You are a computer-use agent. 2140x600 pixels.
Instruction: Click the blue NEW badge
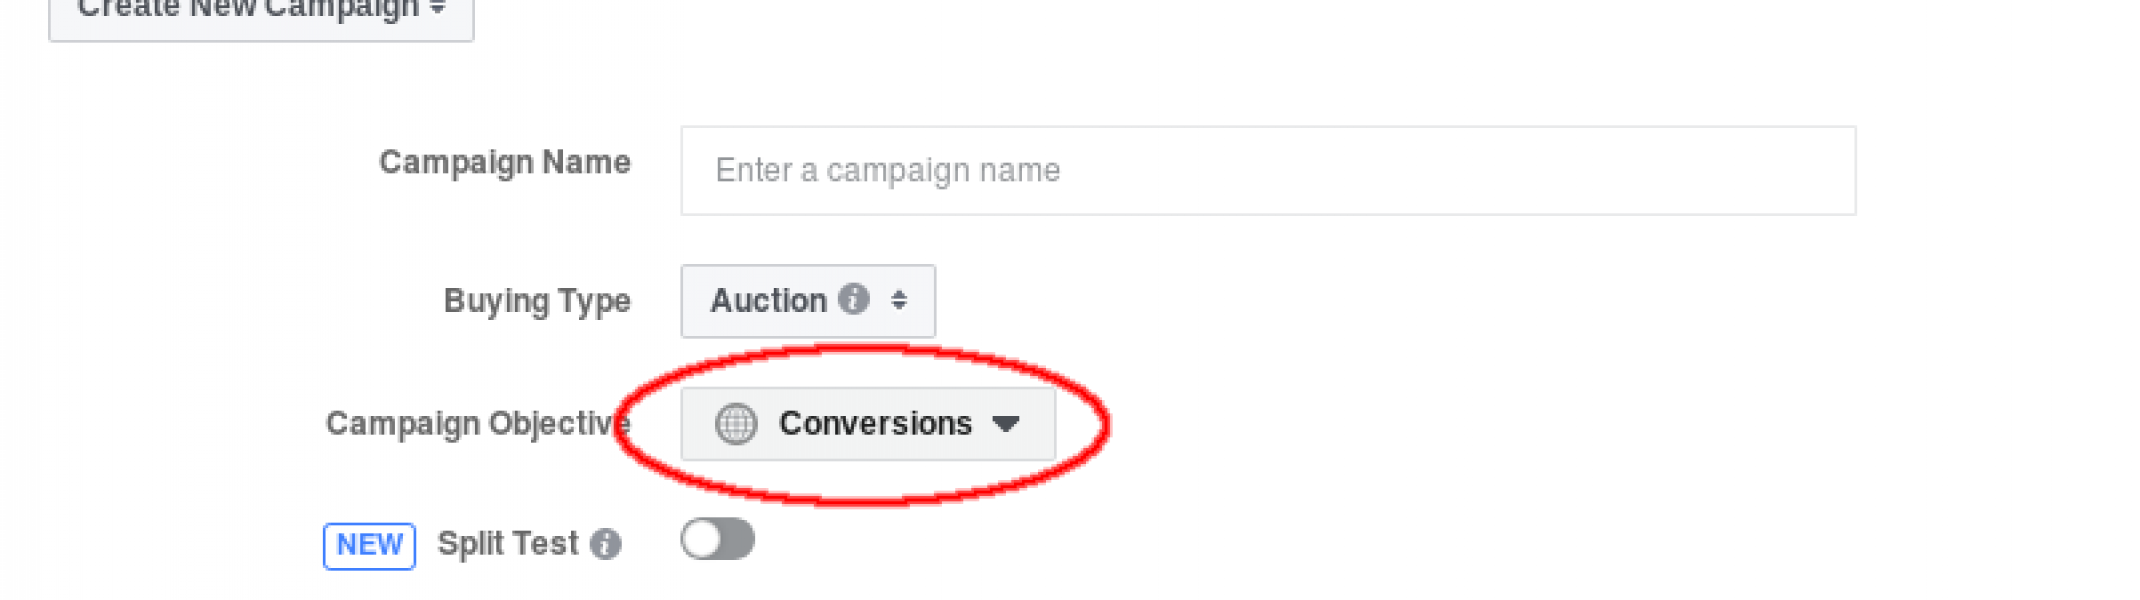(x=369, y=546)
